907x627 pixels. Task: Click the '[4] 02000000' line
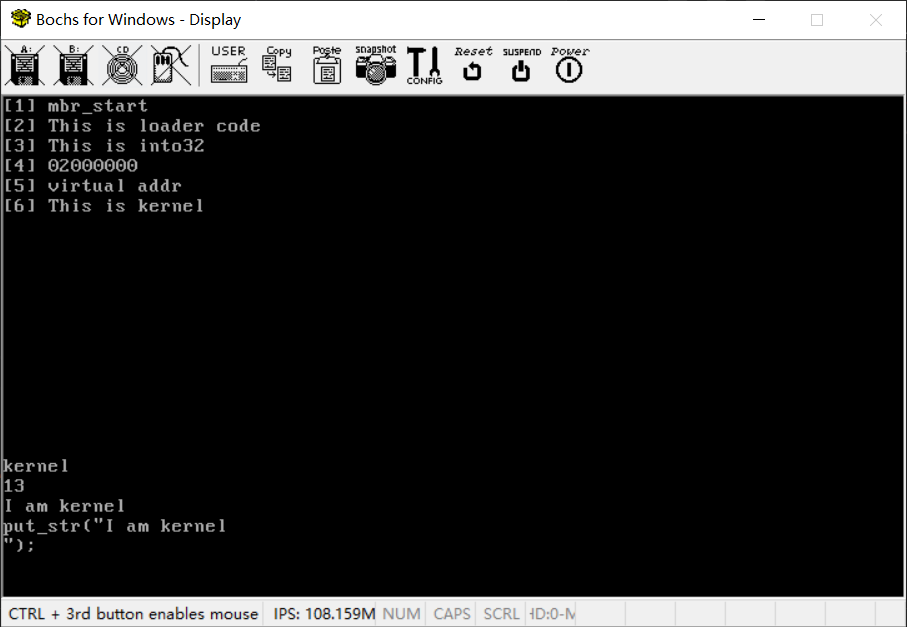(x=71, y=165)
